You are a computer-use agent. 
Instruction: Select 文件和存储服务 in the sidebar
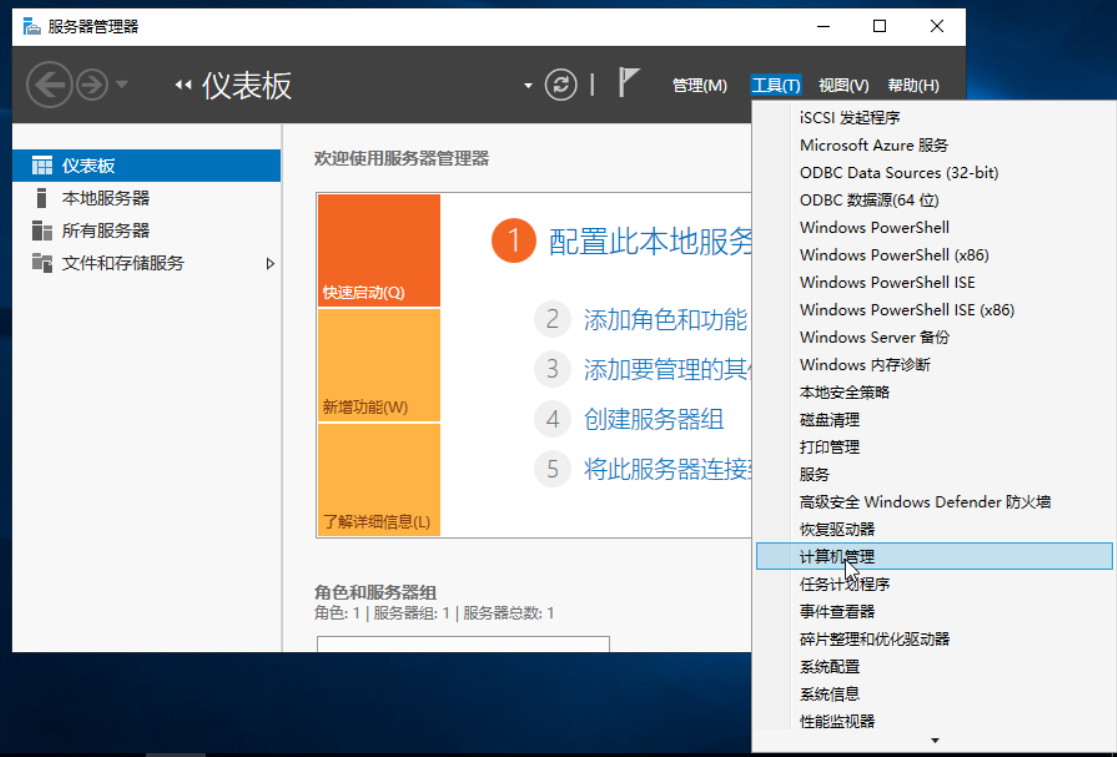pyautogui.click(x=147, y=263)
